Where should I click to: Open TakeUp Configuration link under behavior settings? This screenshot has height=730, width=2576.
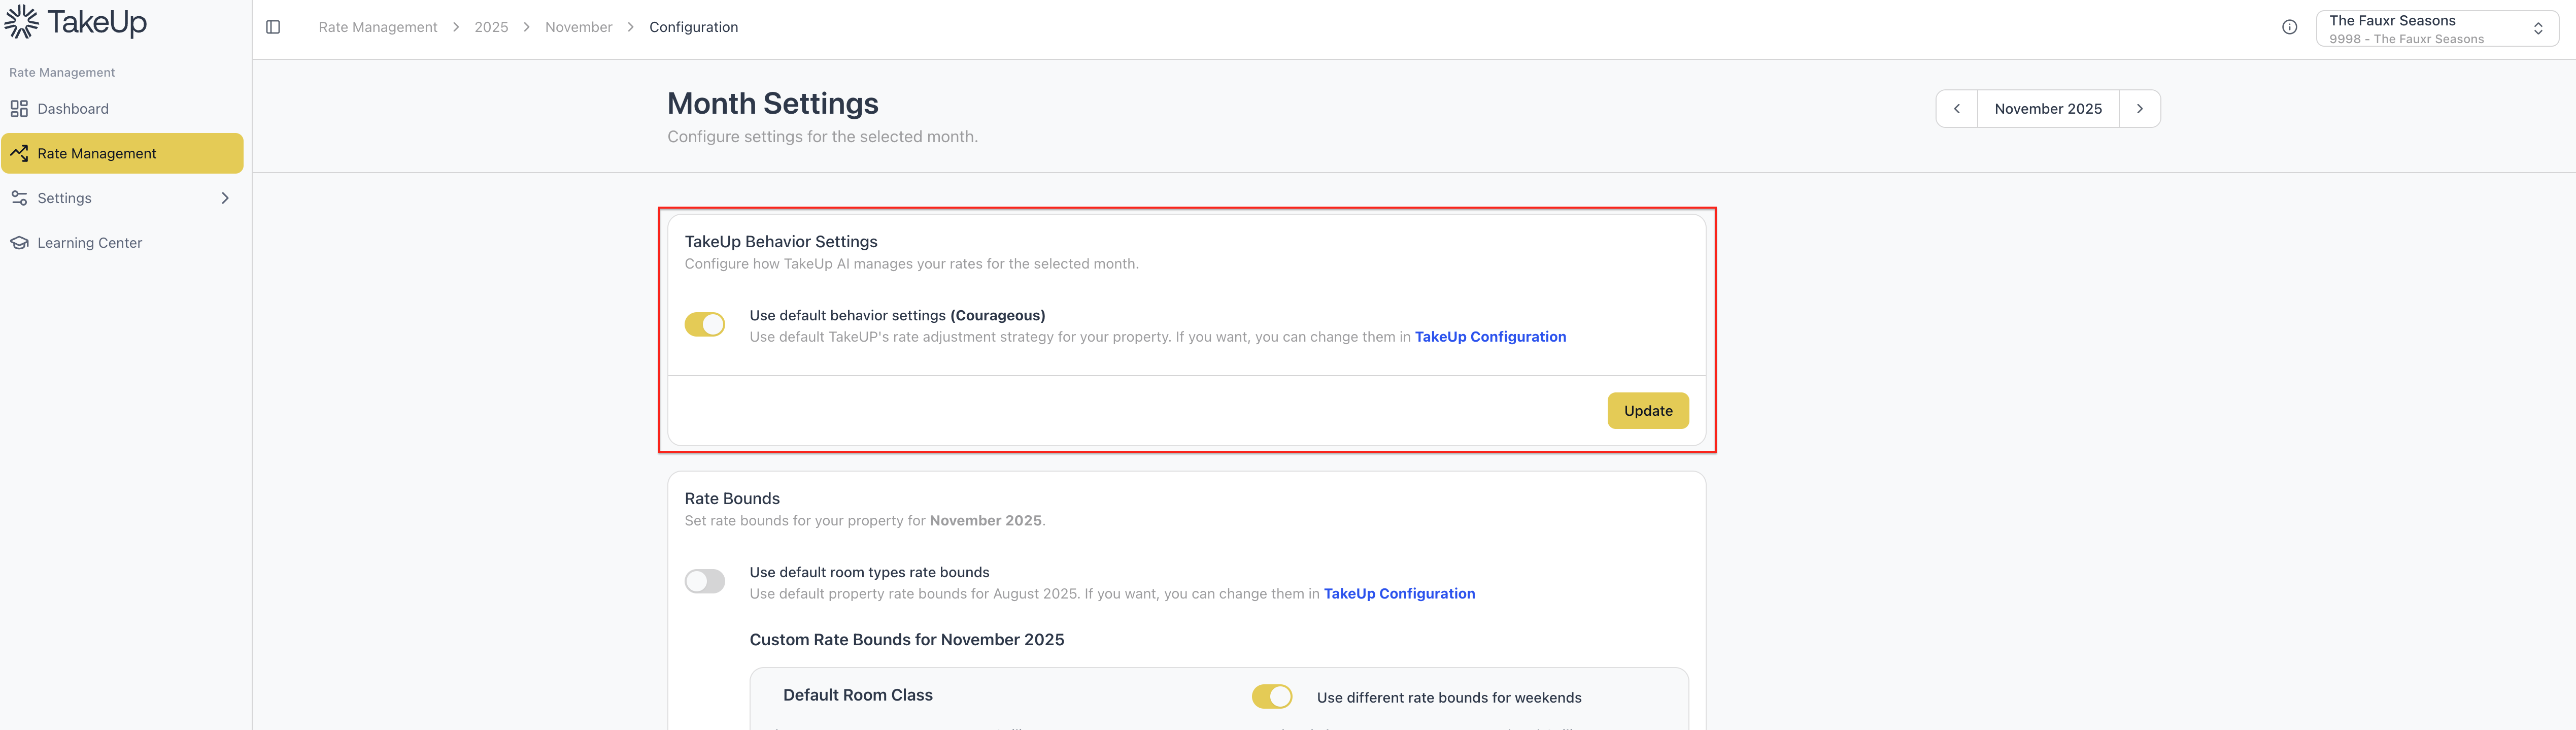(x=1490, y=337)
